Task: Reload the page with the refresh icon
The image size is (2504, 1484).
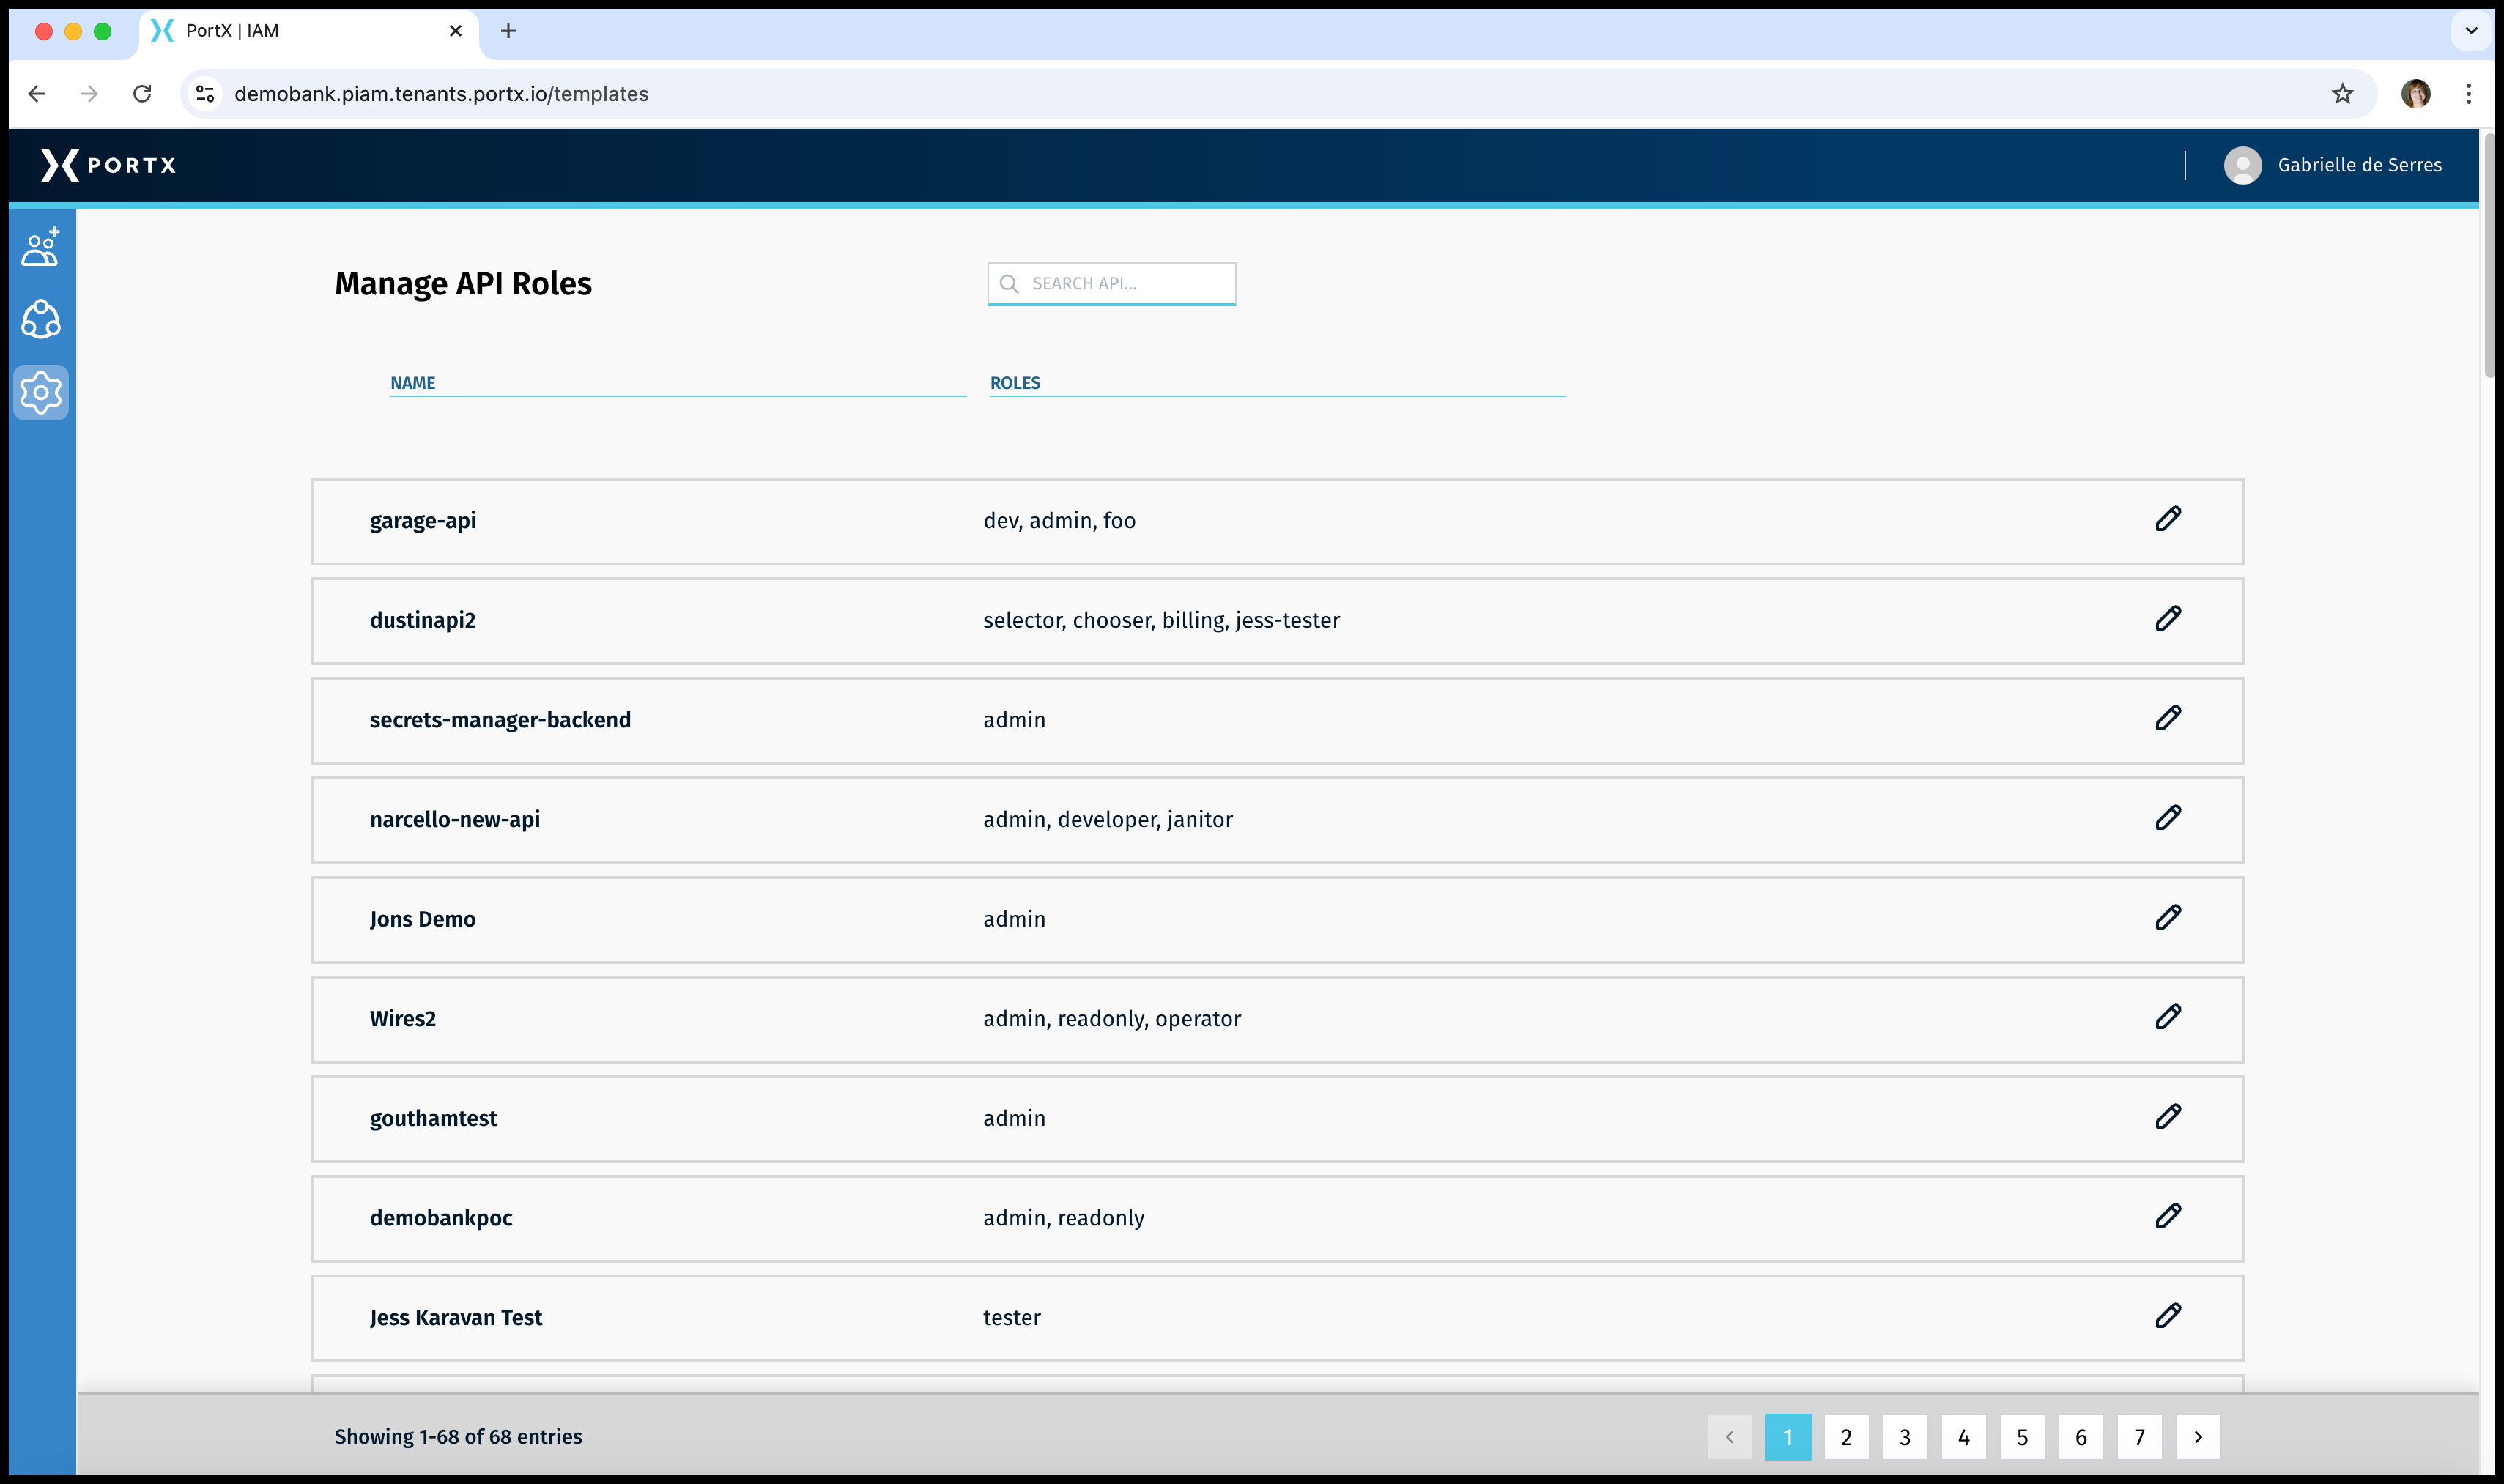Action: [x=142, y=93]
